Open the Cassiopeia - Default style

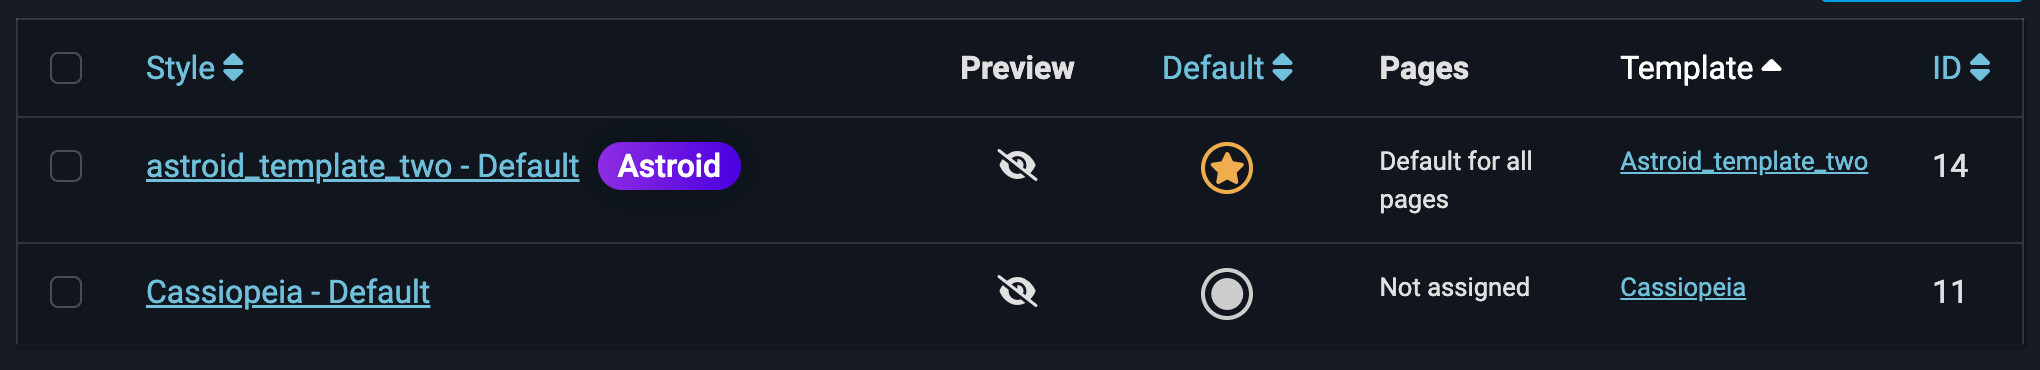pyautogui.click(x=288, y=292)
